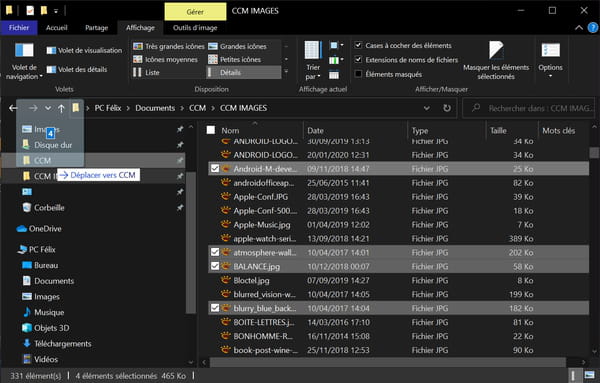Refresh the CCM IMAGES folder

pyautogui.click(x=447, y=108)
